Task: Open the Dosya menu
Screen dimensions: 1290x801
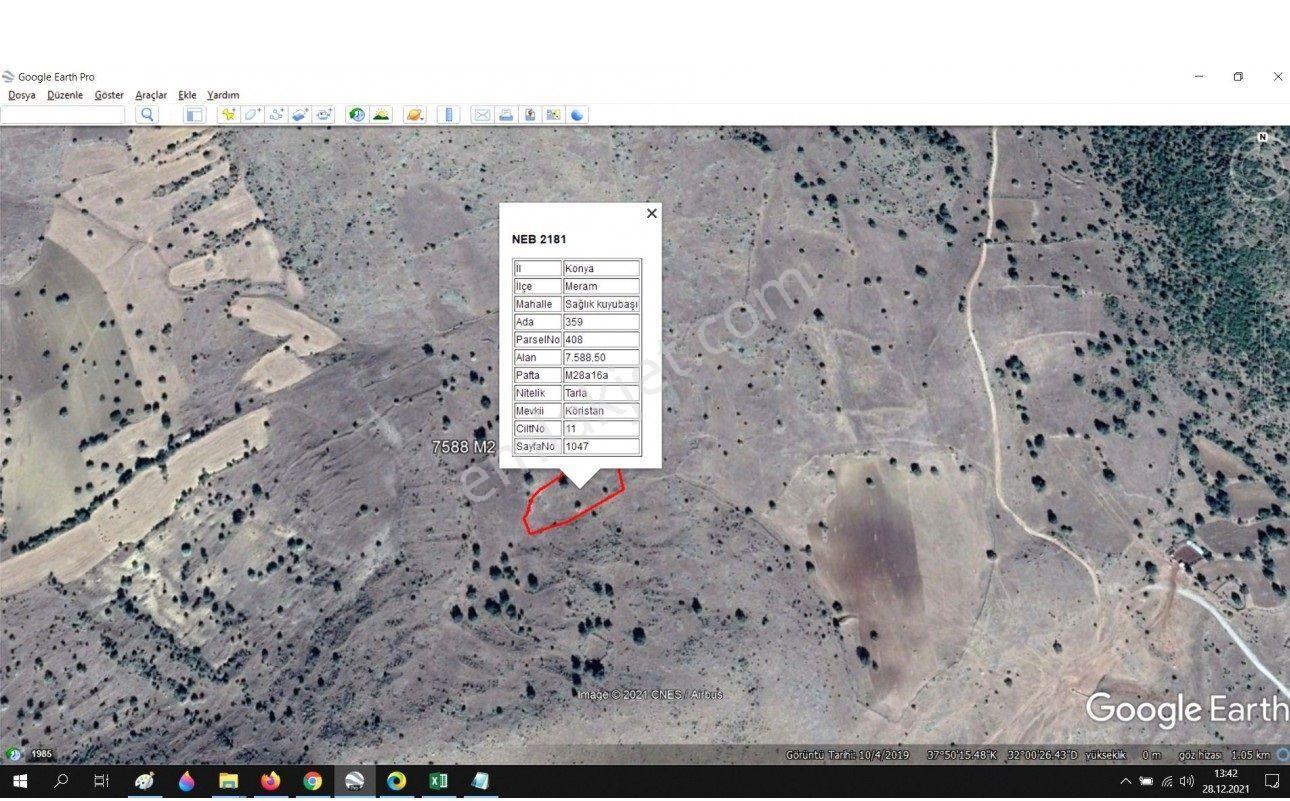Action: click(21, 95)
